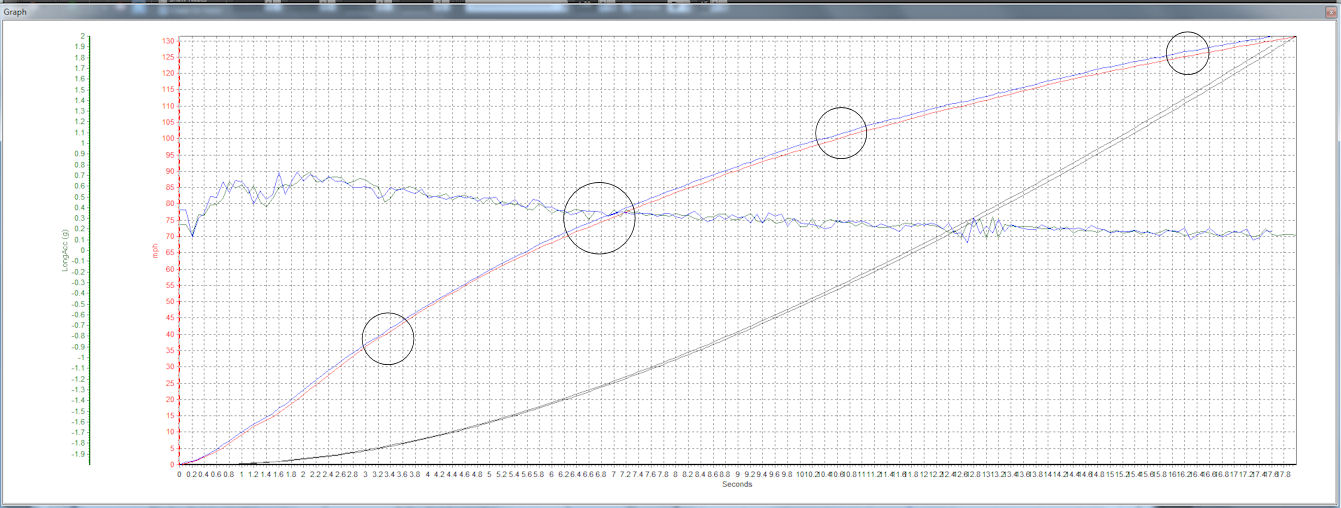This screenshot has height=508, width=1341.
Task: Click the 130 value on the mph axis
Action: (x=169, y=41)
